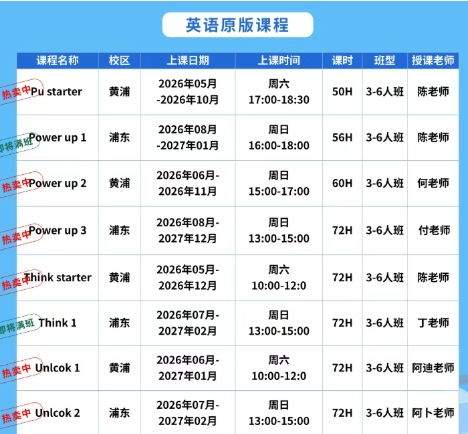Click the 校区 column header
The image size is (468, 434).
pyautogui.click(x=119, y=61)
